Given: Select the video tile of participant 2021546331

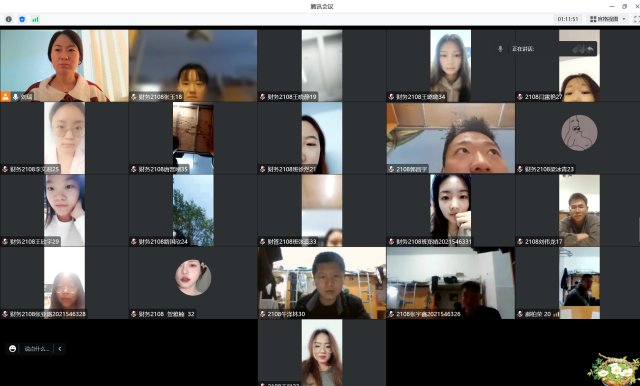Looking at the screenshot, I should [x=451, y=210].
